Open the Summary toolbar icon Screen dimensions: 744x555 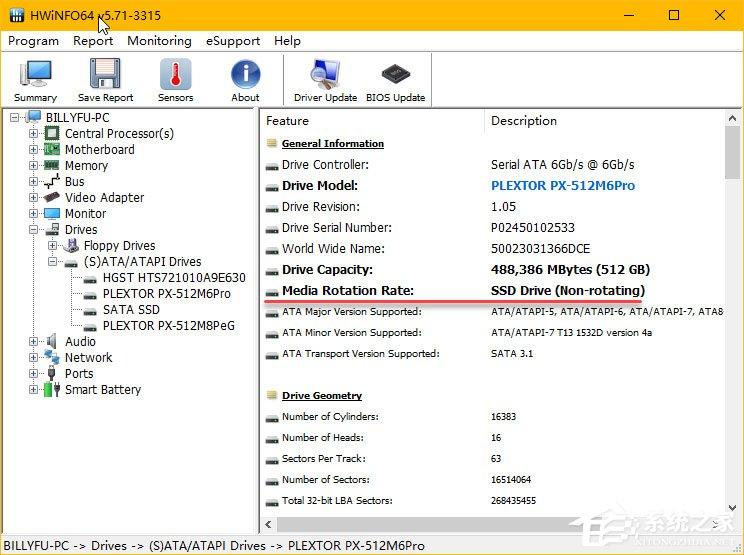tap(35, 80)
